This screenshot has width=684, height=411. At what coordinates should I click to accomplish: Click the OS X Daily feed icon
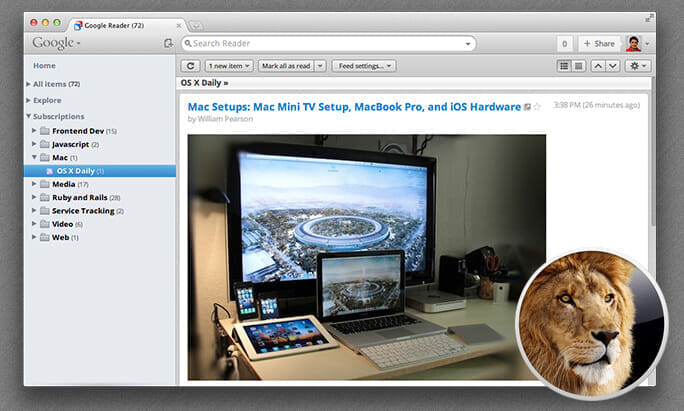(x=49, y=171)
